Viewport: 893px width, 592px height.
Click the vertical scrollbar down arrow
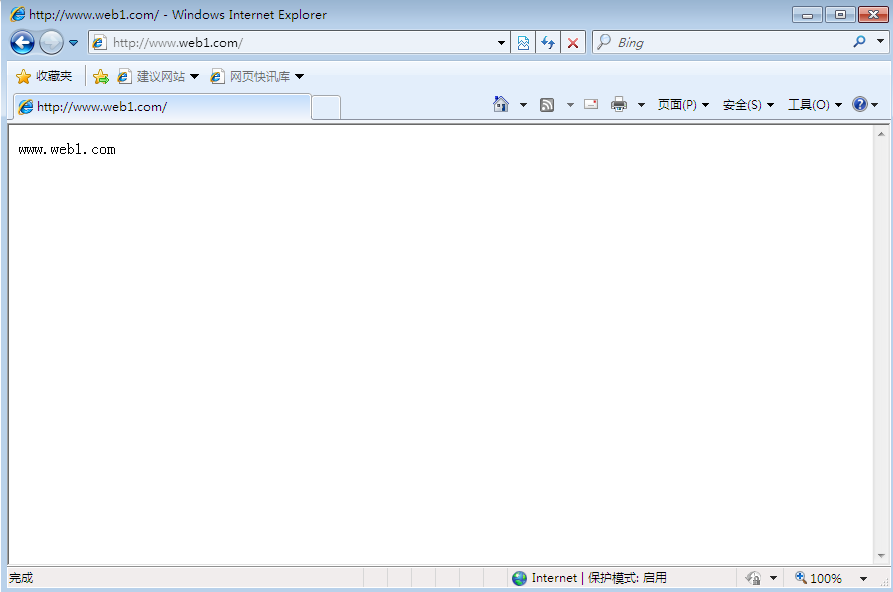(881, 556)
